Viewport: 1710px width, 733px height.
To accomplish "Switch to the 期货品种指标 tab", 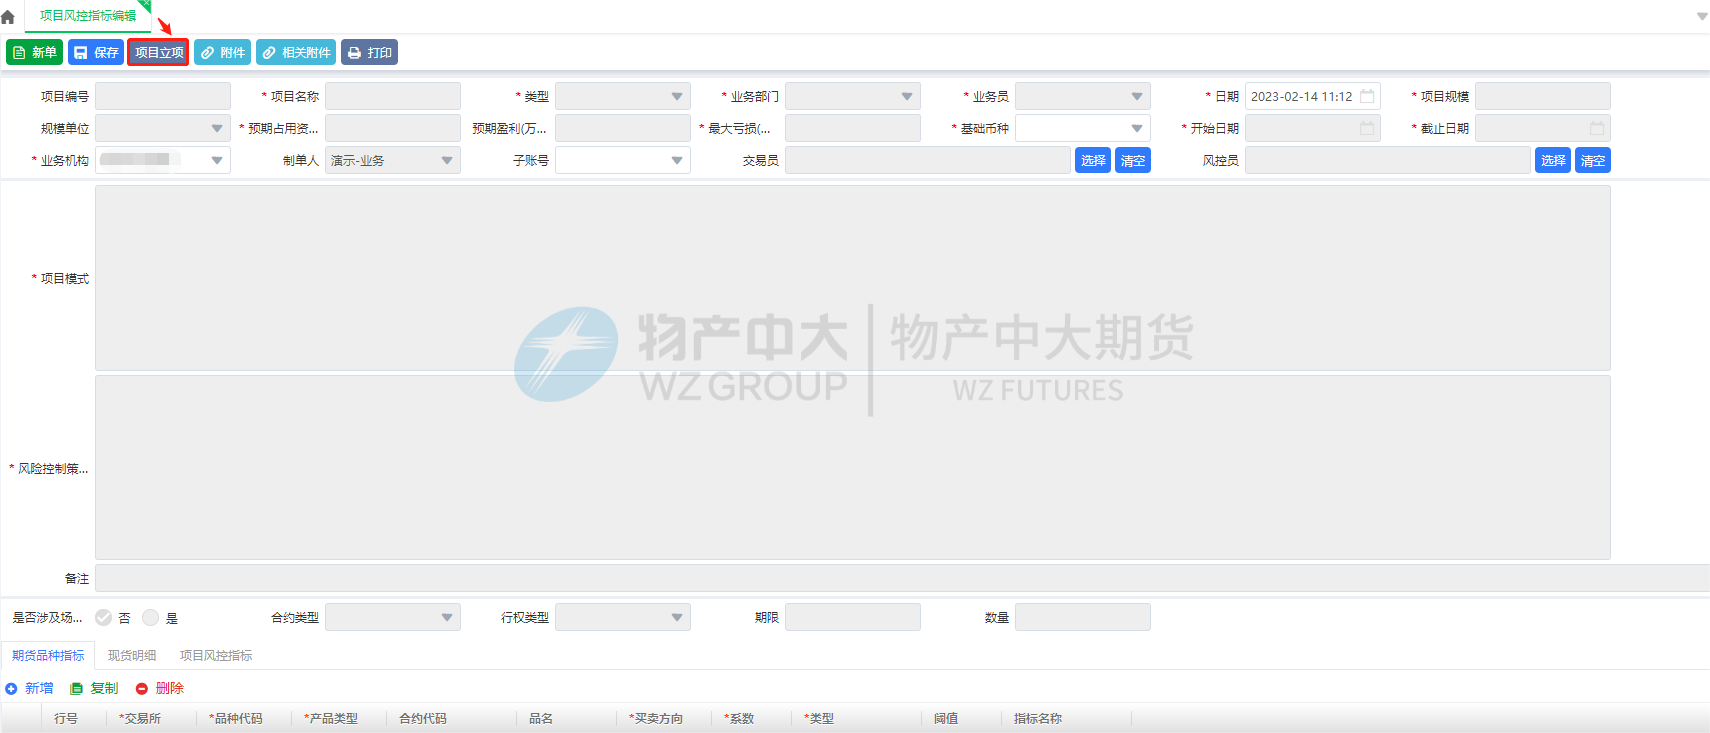I will pyautogui.click(x=48, y=655).
